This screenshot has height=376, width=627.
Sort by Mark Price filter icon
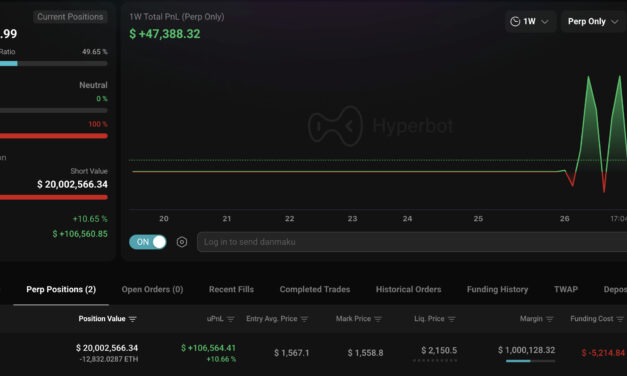click(x=378, y=319)
